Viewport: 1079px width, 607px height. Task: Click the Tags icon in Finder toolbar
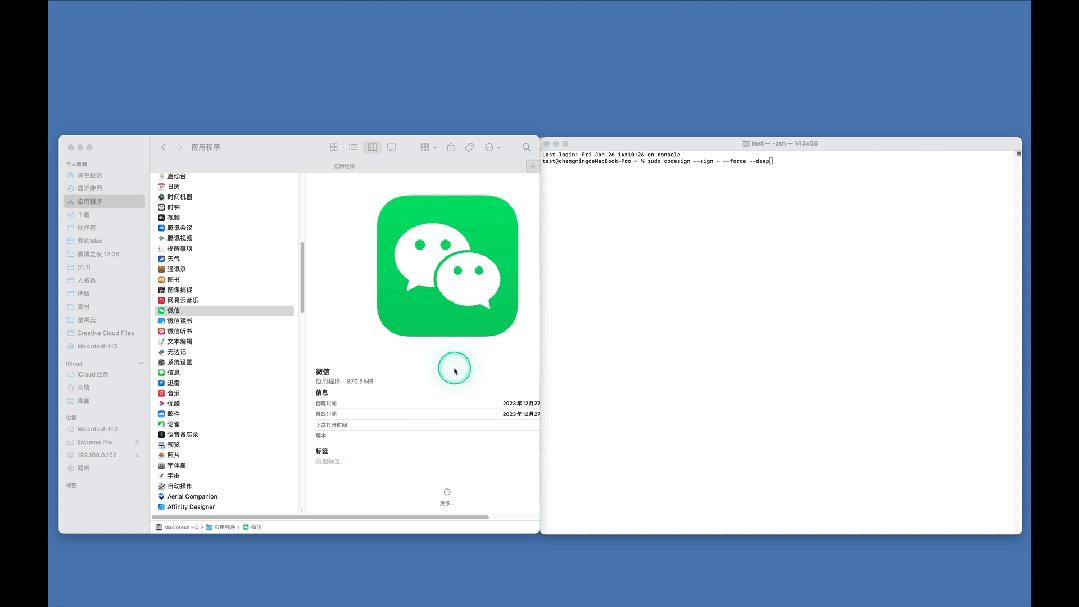[x=469, y=147]
